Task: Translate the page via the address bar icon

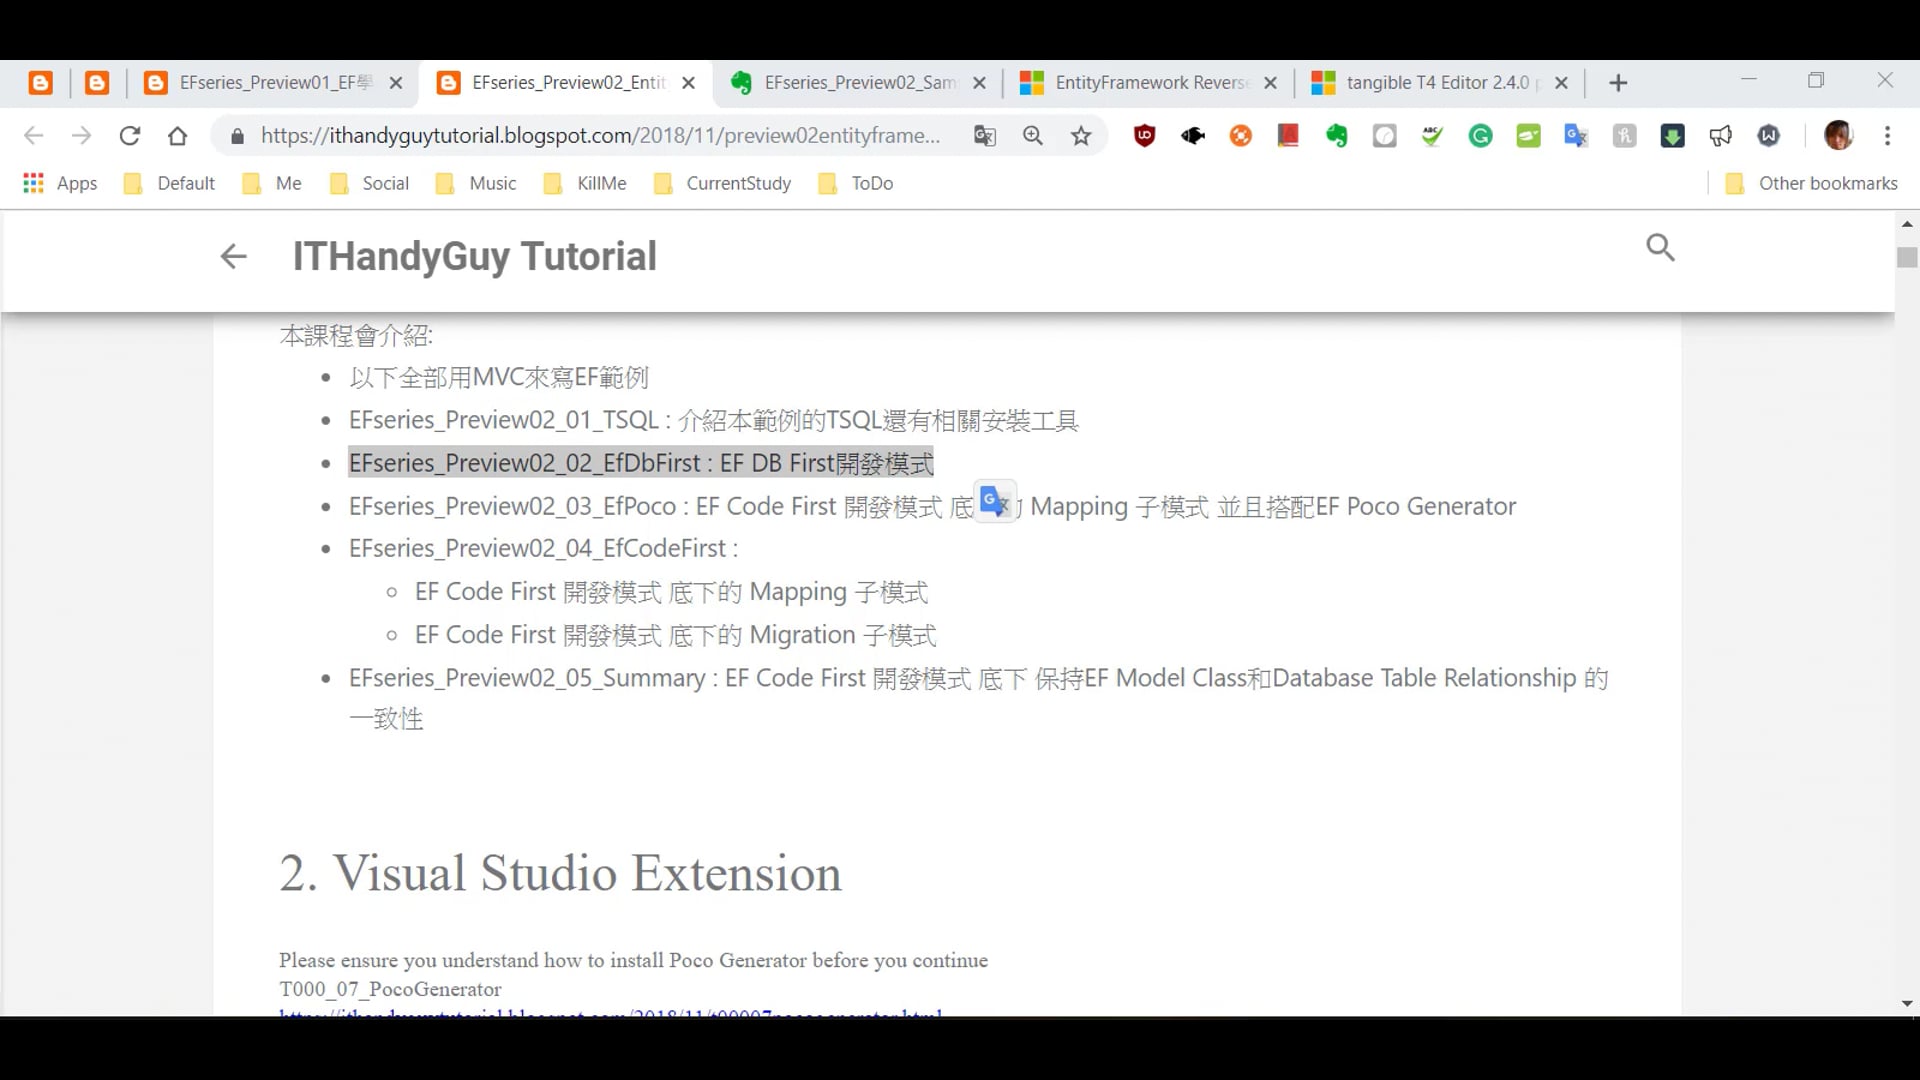Action: 985,135
